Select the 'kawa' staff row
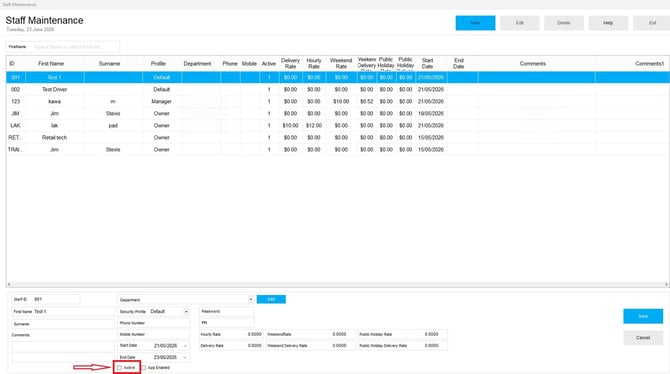Image resolution: width=670 pixels, height=374 pixels. pos(338,101)
